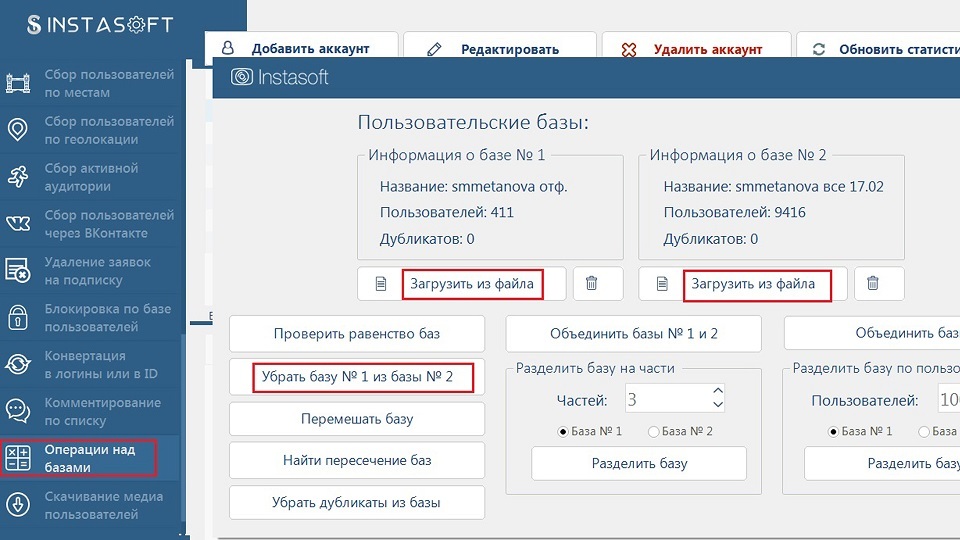The height and width of the screenshot is (540, 960).
Task: Click the VK logo icon in sidebar
Action: 18,223
